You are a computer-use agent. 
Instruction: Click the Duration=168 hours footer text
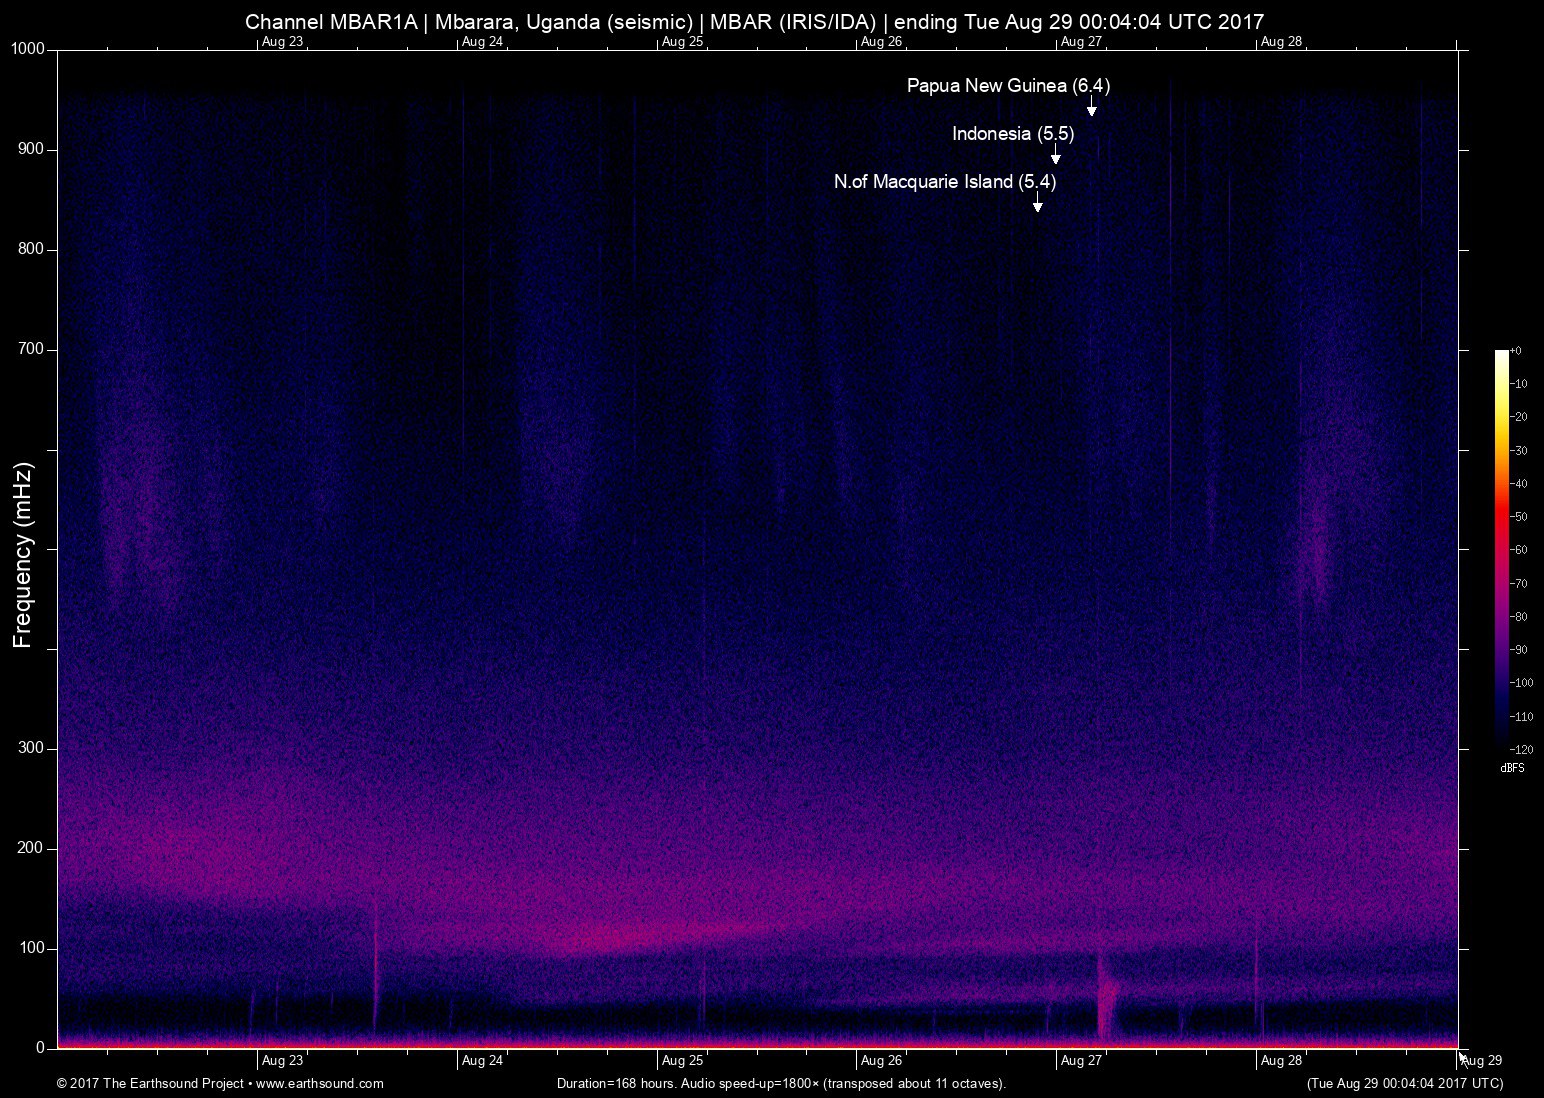[780, 1083]
